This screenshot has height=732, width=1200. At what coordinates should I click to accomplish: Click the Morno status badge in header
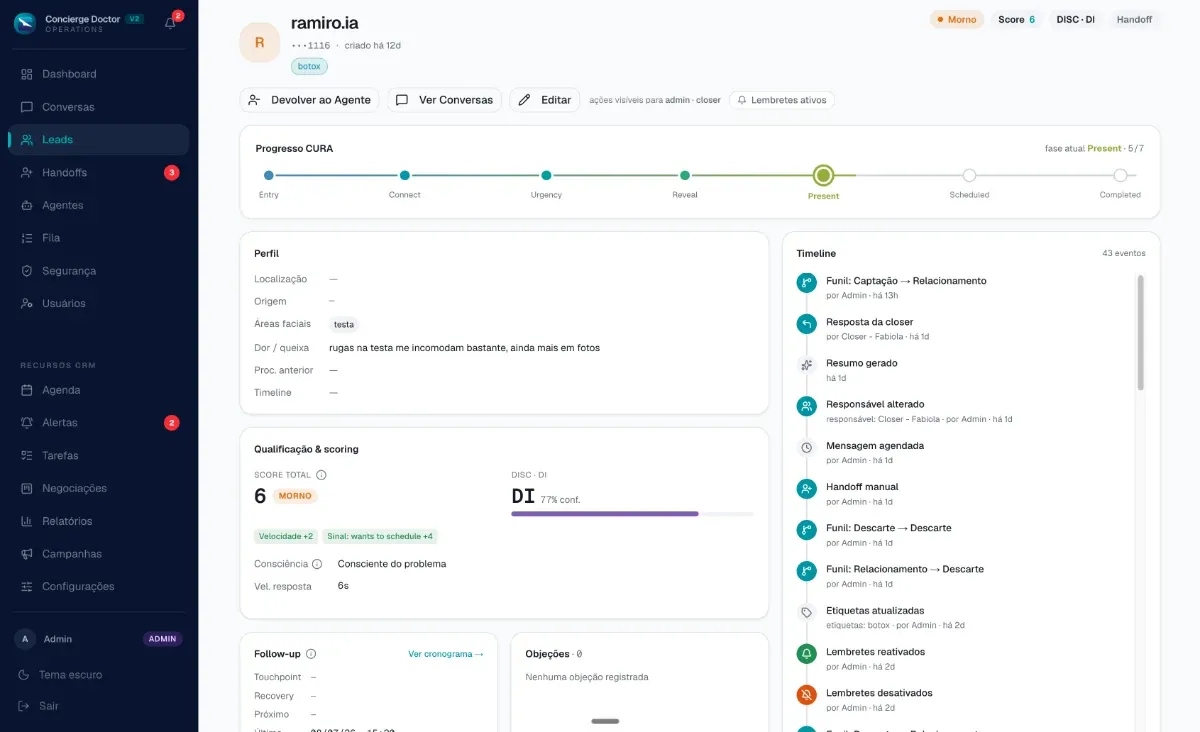click(957, 19)
